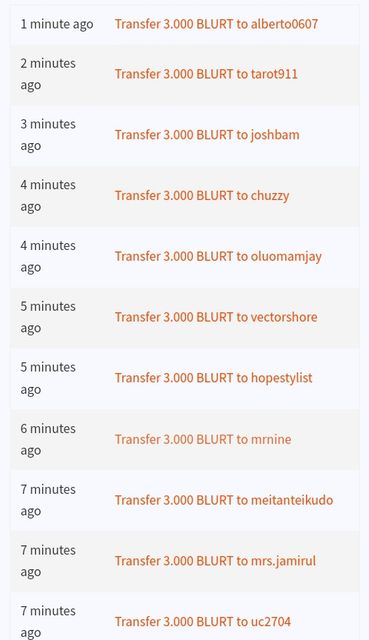Select the '3 minutes ago' timestamp

tap(48, 135)
